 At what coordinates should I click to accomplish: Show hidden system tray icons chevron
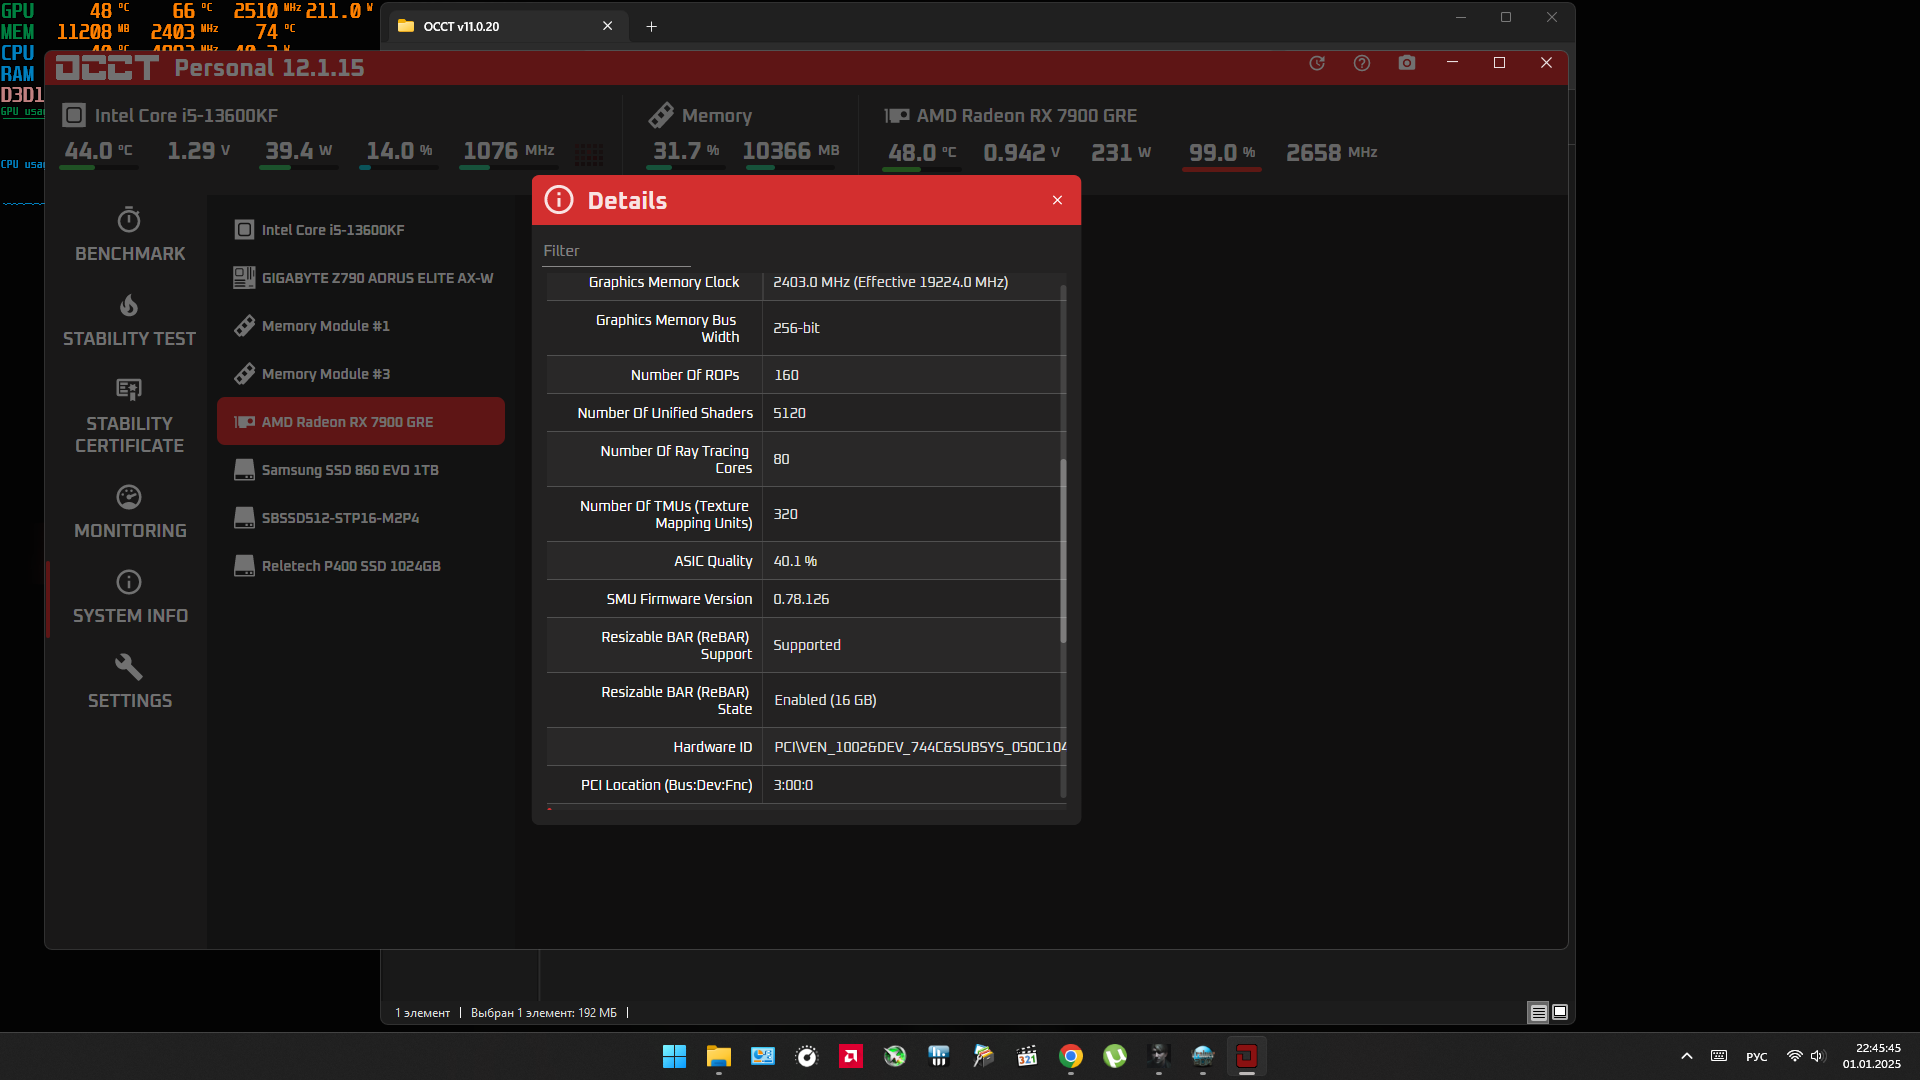[1687, 1056]
